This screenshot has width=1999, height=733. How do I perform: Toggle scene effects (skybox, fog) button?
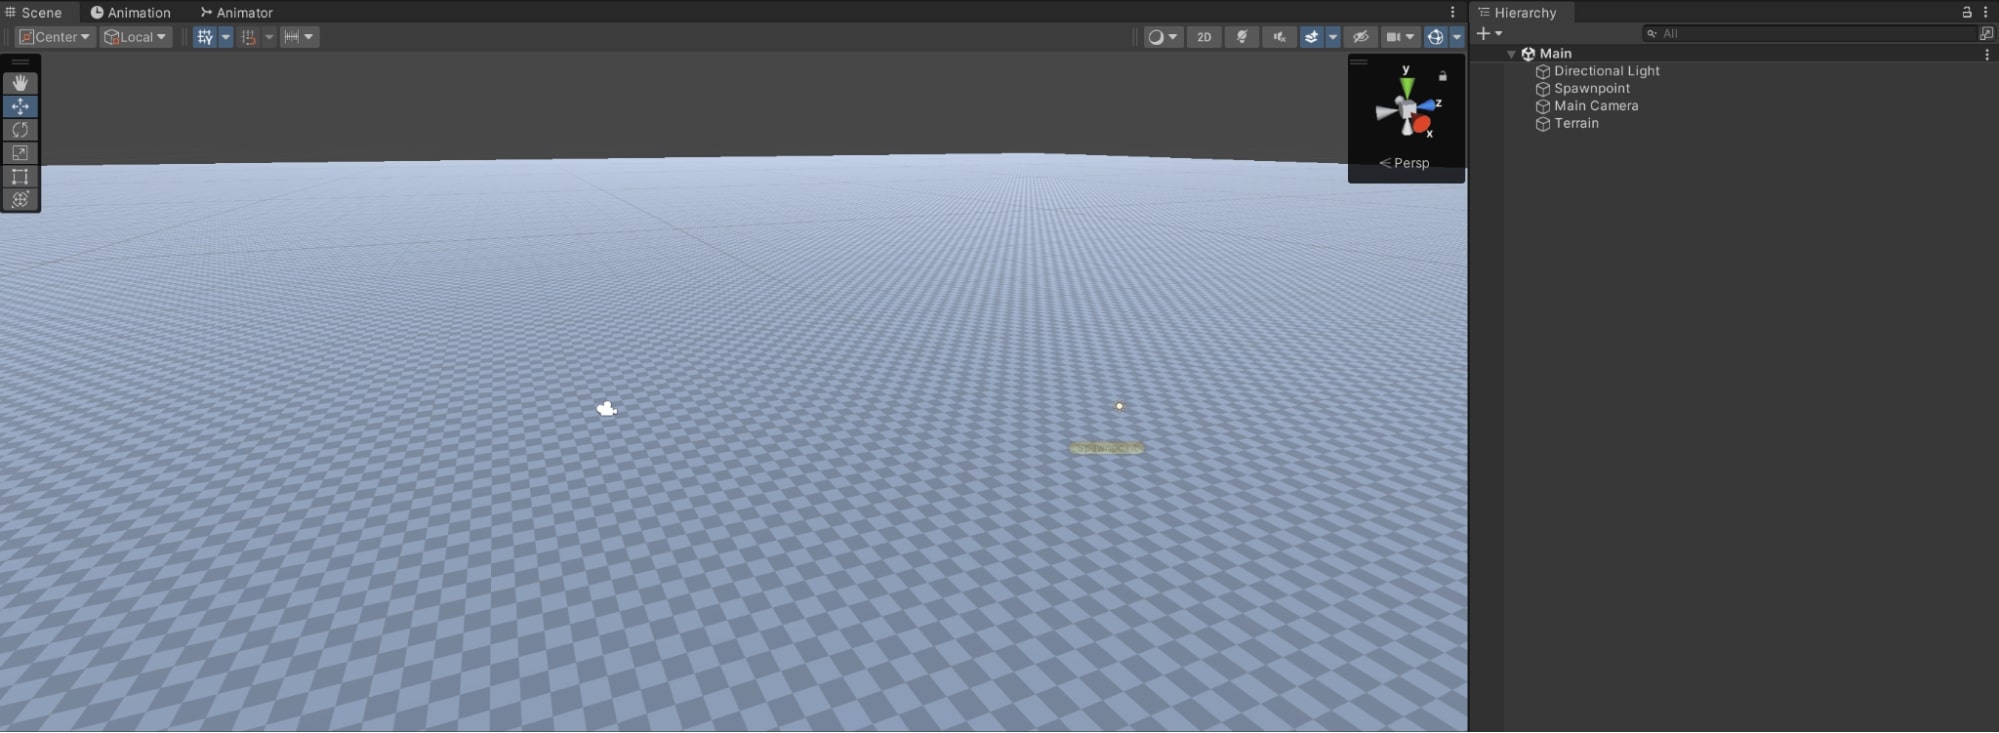(x=1311, y=37)
